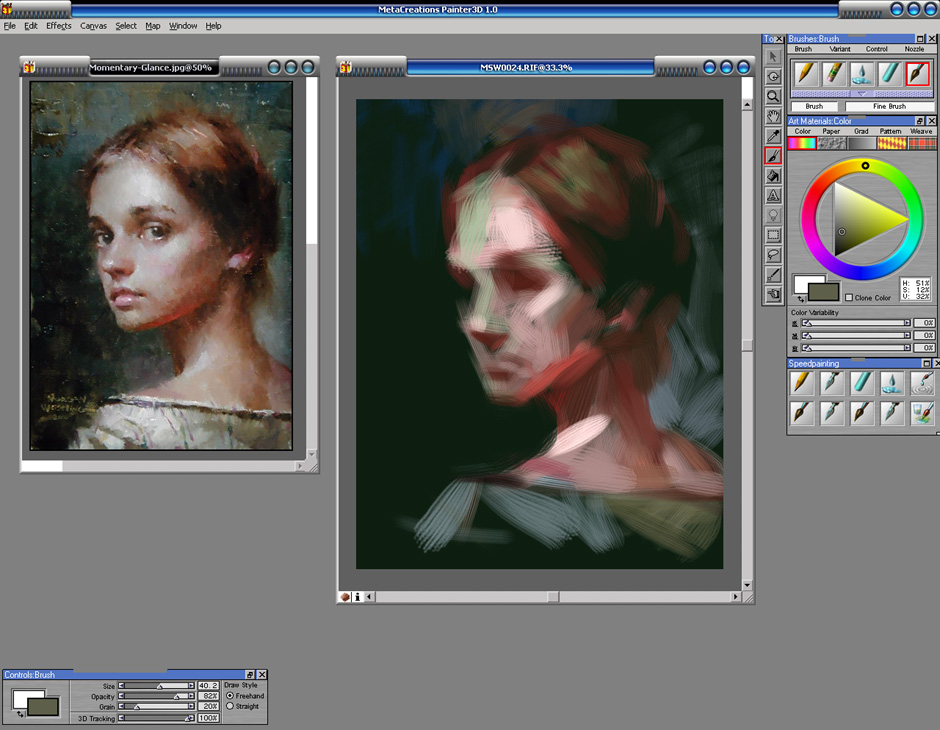Select the rectangular selection tool

tap(773, 235)
